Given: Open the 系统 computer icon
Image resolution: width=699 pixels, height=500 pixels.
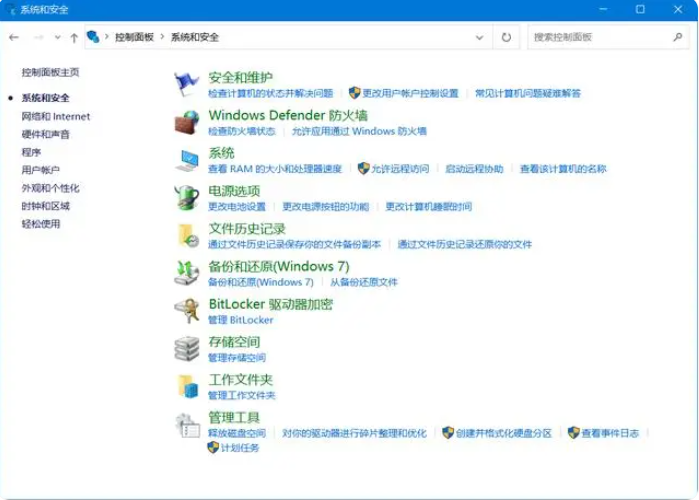Looking at the screenshot, I should 187,160.
